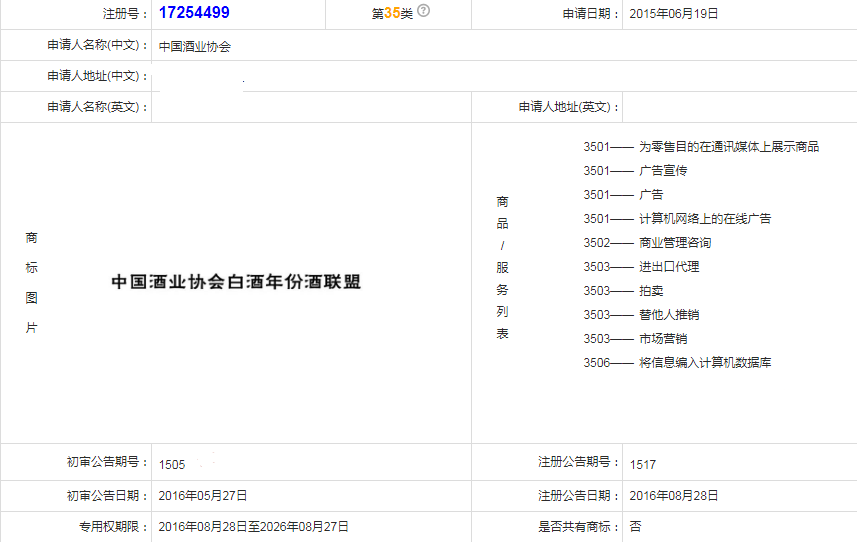The image size is (857, 542).
Task: Click the trademark image 中国酒业协会白酒年份酒联盟
Action: pyautogui.click(x=236, y=282)
